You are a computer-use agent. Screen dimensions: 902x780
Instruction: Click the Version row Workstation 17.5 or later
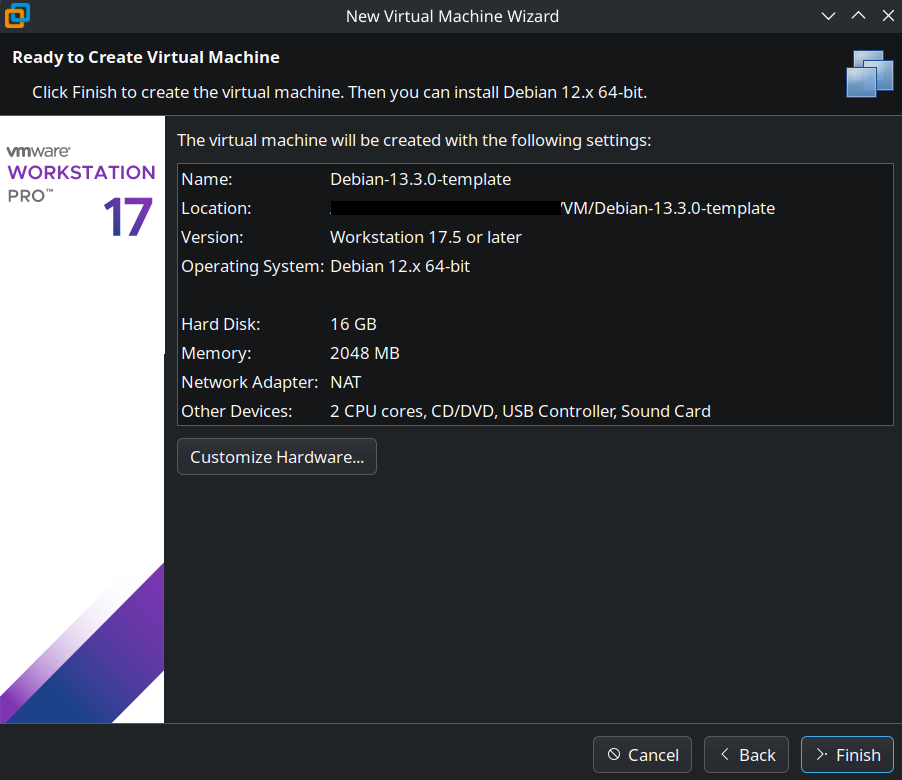pyautogui.click(x=425, y=238)
